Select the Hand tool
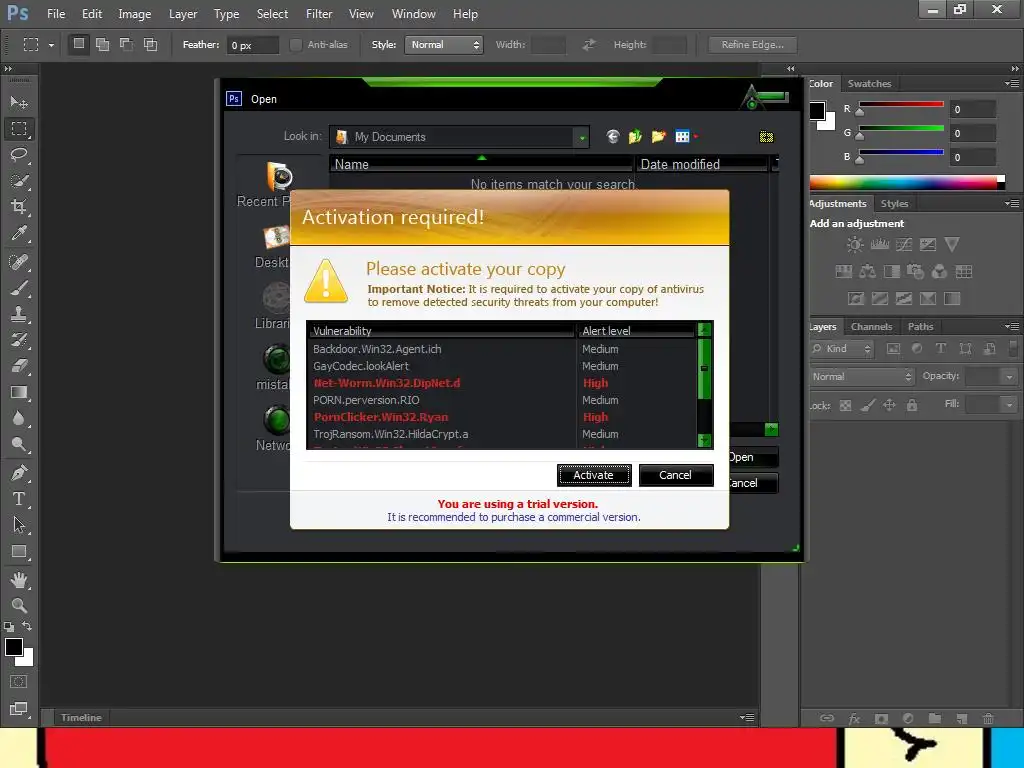The width and height of the screenshot is (1024, 768). pos(19,580)
